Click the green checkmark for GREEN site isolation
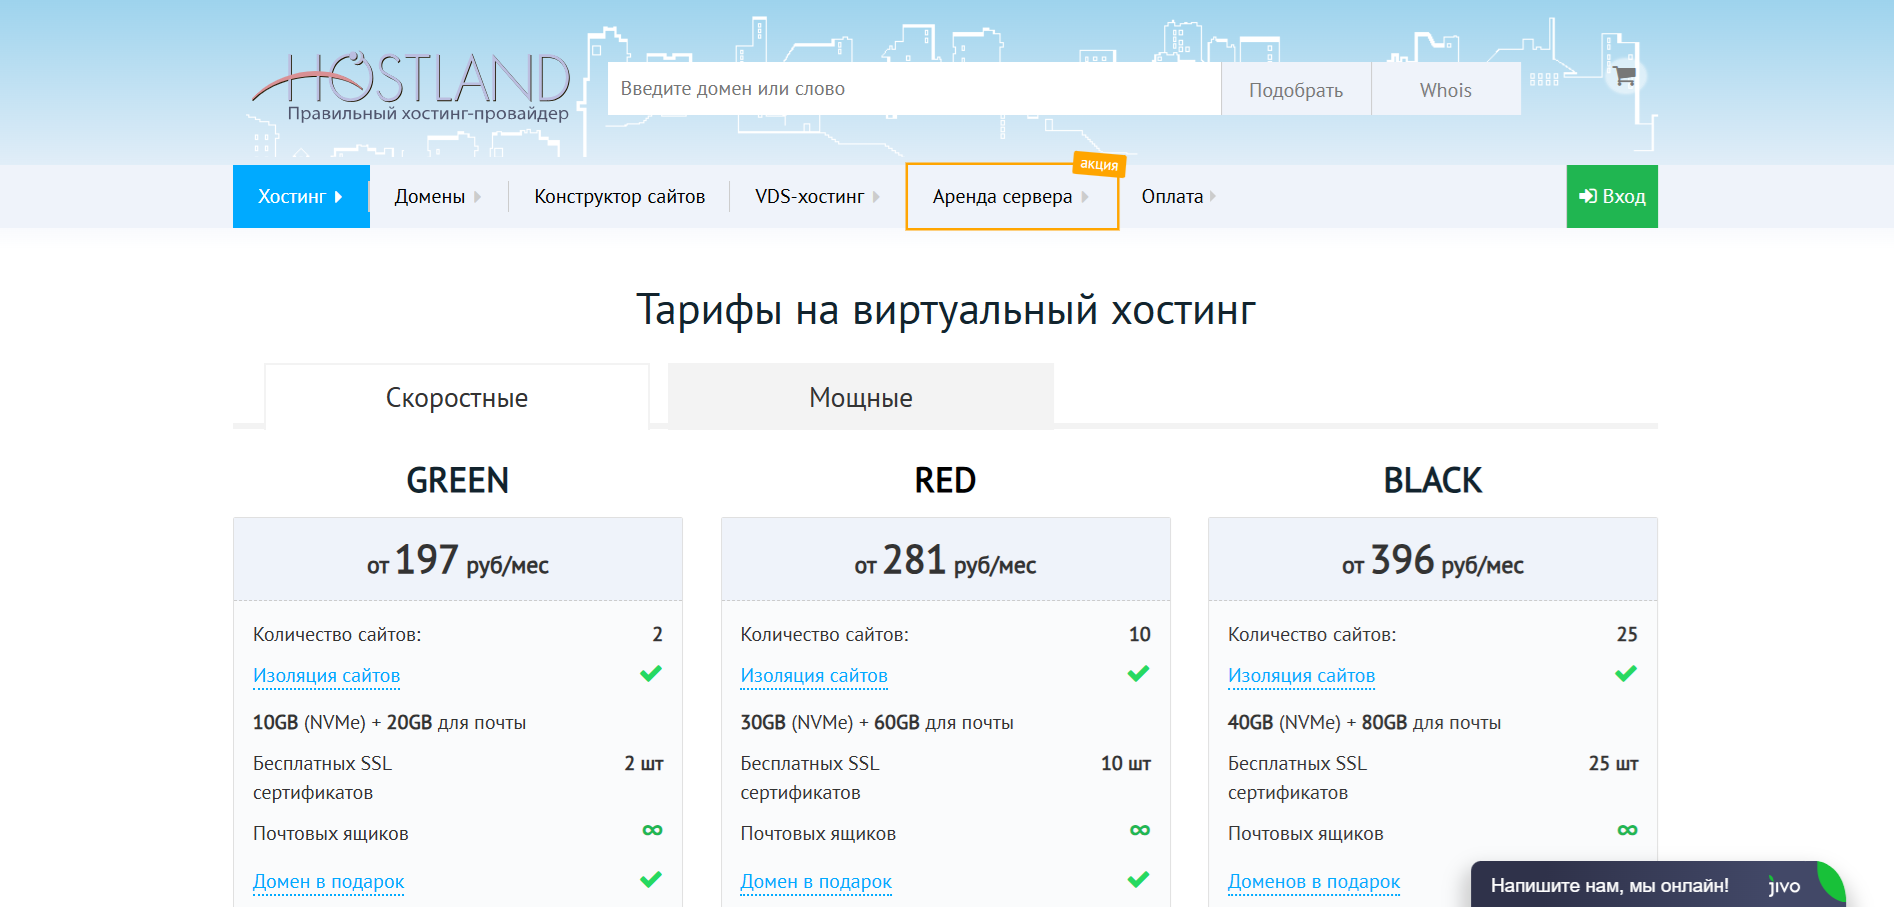1894x912 pixels. (651, 674)
